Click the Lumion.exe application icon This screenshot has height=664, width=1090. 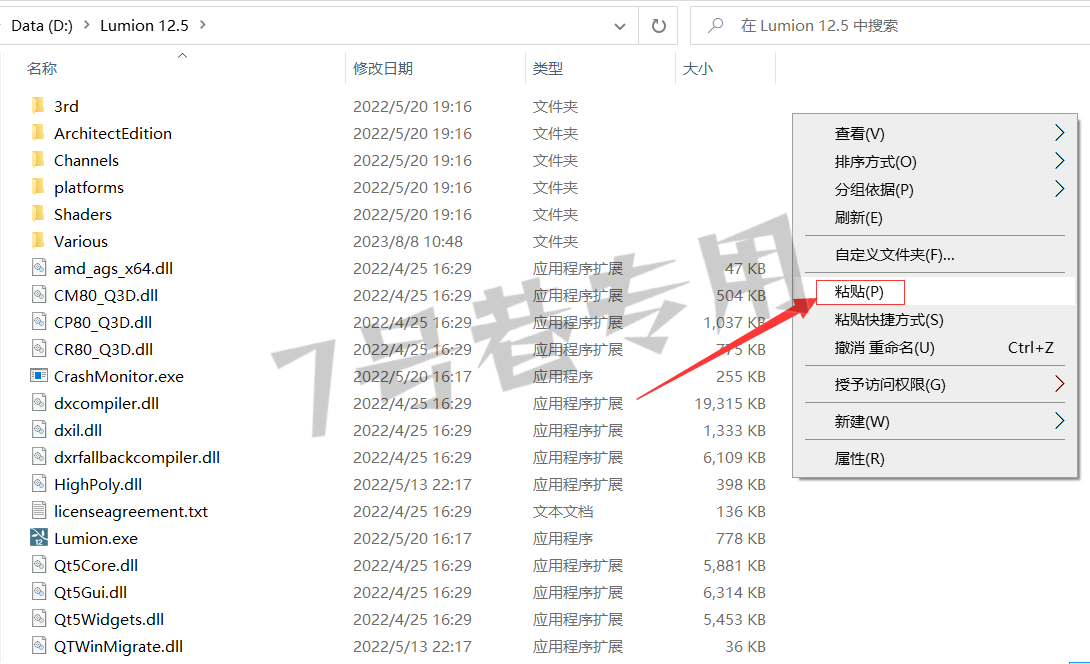click(x=39, y=537)
